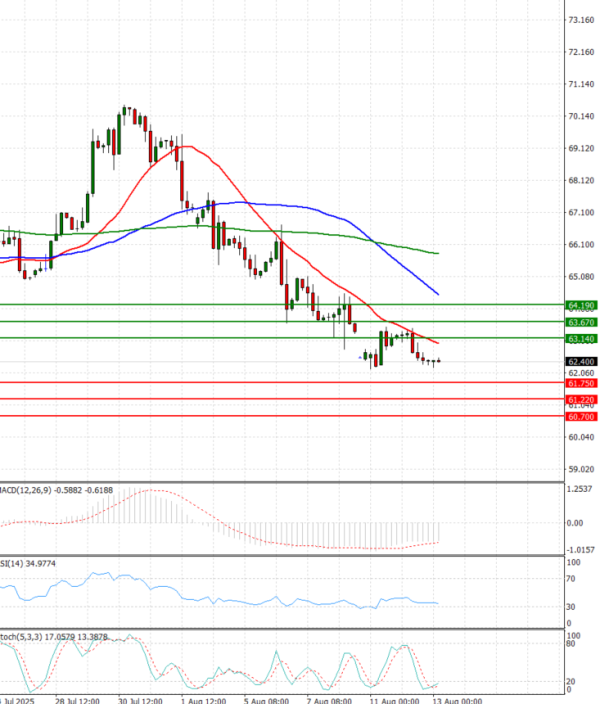Select the RSI(14) 34.9774 indicator label
The image size is (600, 704).
click(x=28, y=563)
